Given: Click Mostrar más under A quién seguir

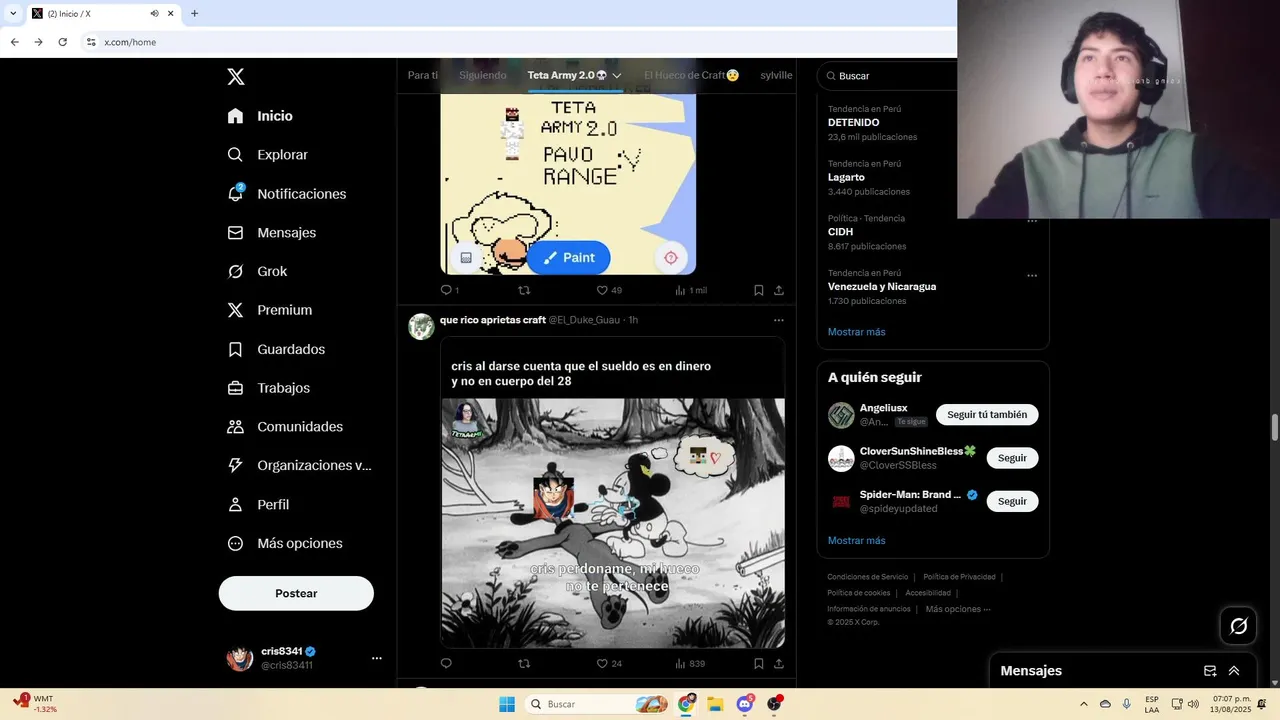Looking at the screenshot, I should pos(856,541).
